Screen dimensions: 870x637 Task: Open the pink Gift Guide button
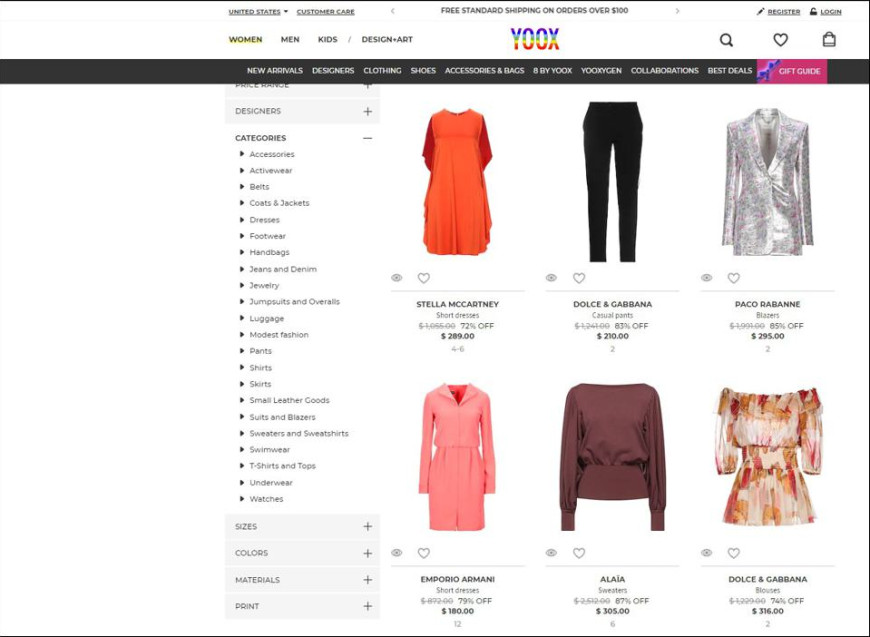[792, 71]
